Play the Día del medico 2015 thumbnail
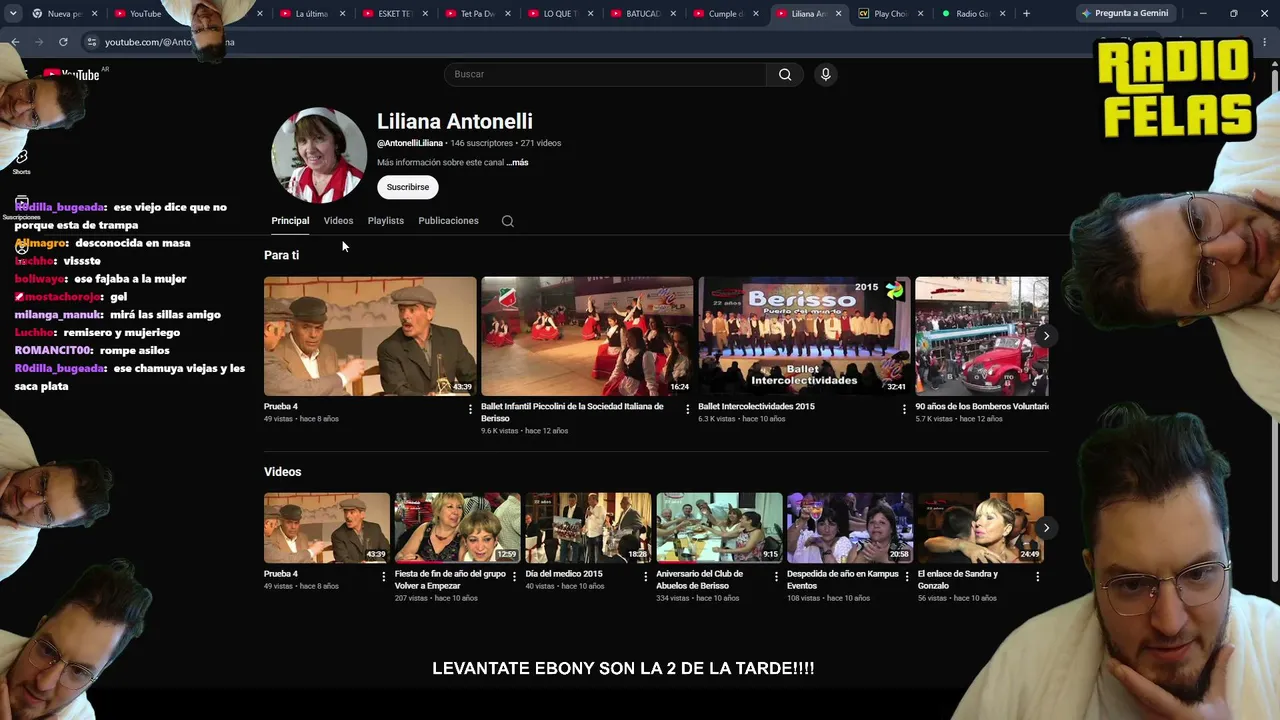1280x720 pixels. coord(588,528)
